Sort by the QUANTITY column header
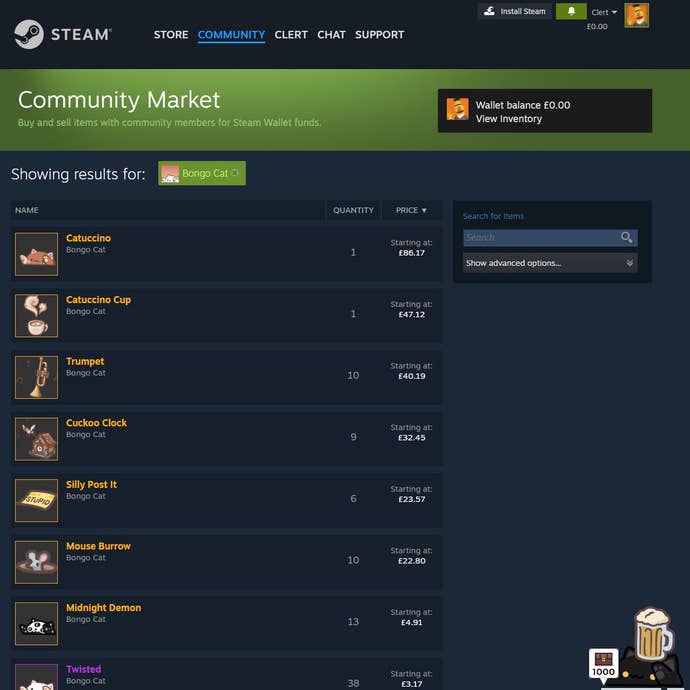The height and width of the screenshot is (690, 690). (353, 210)
